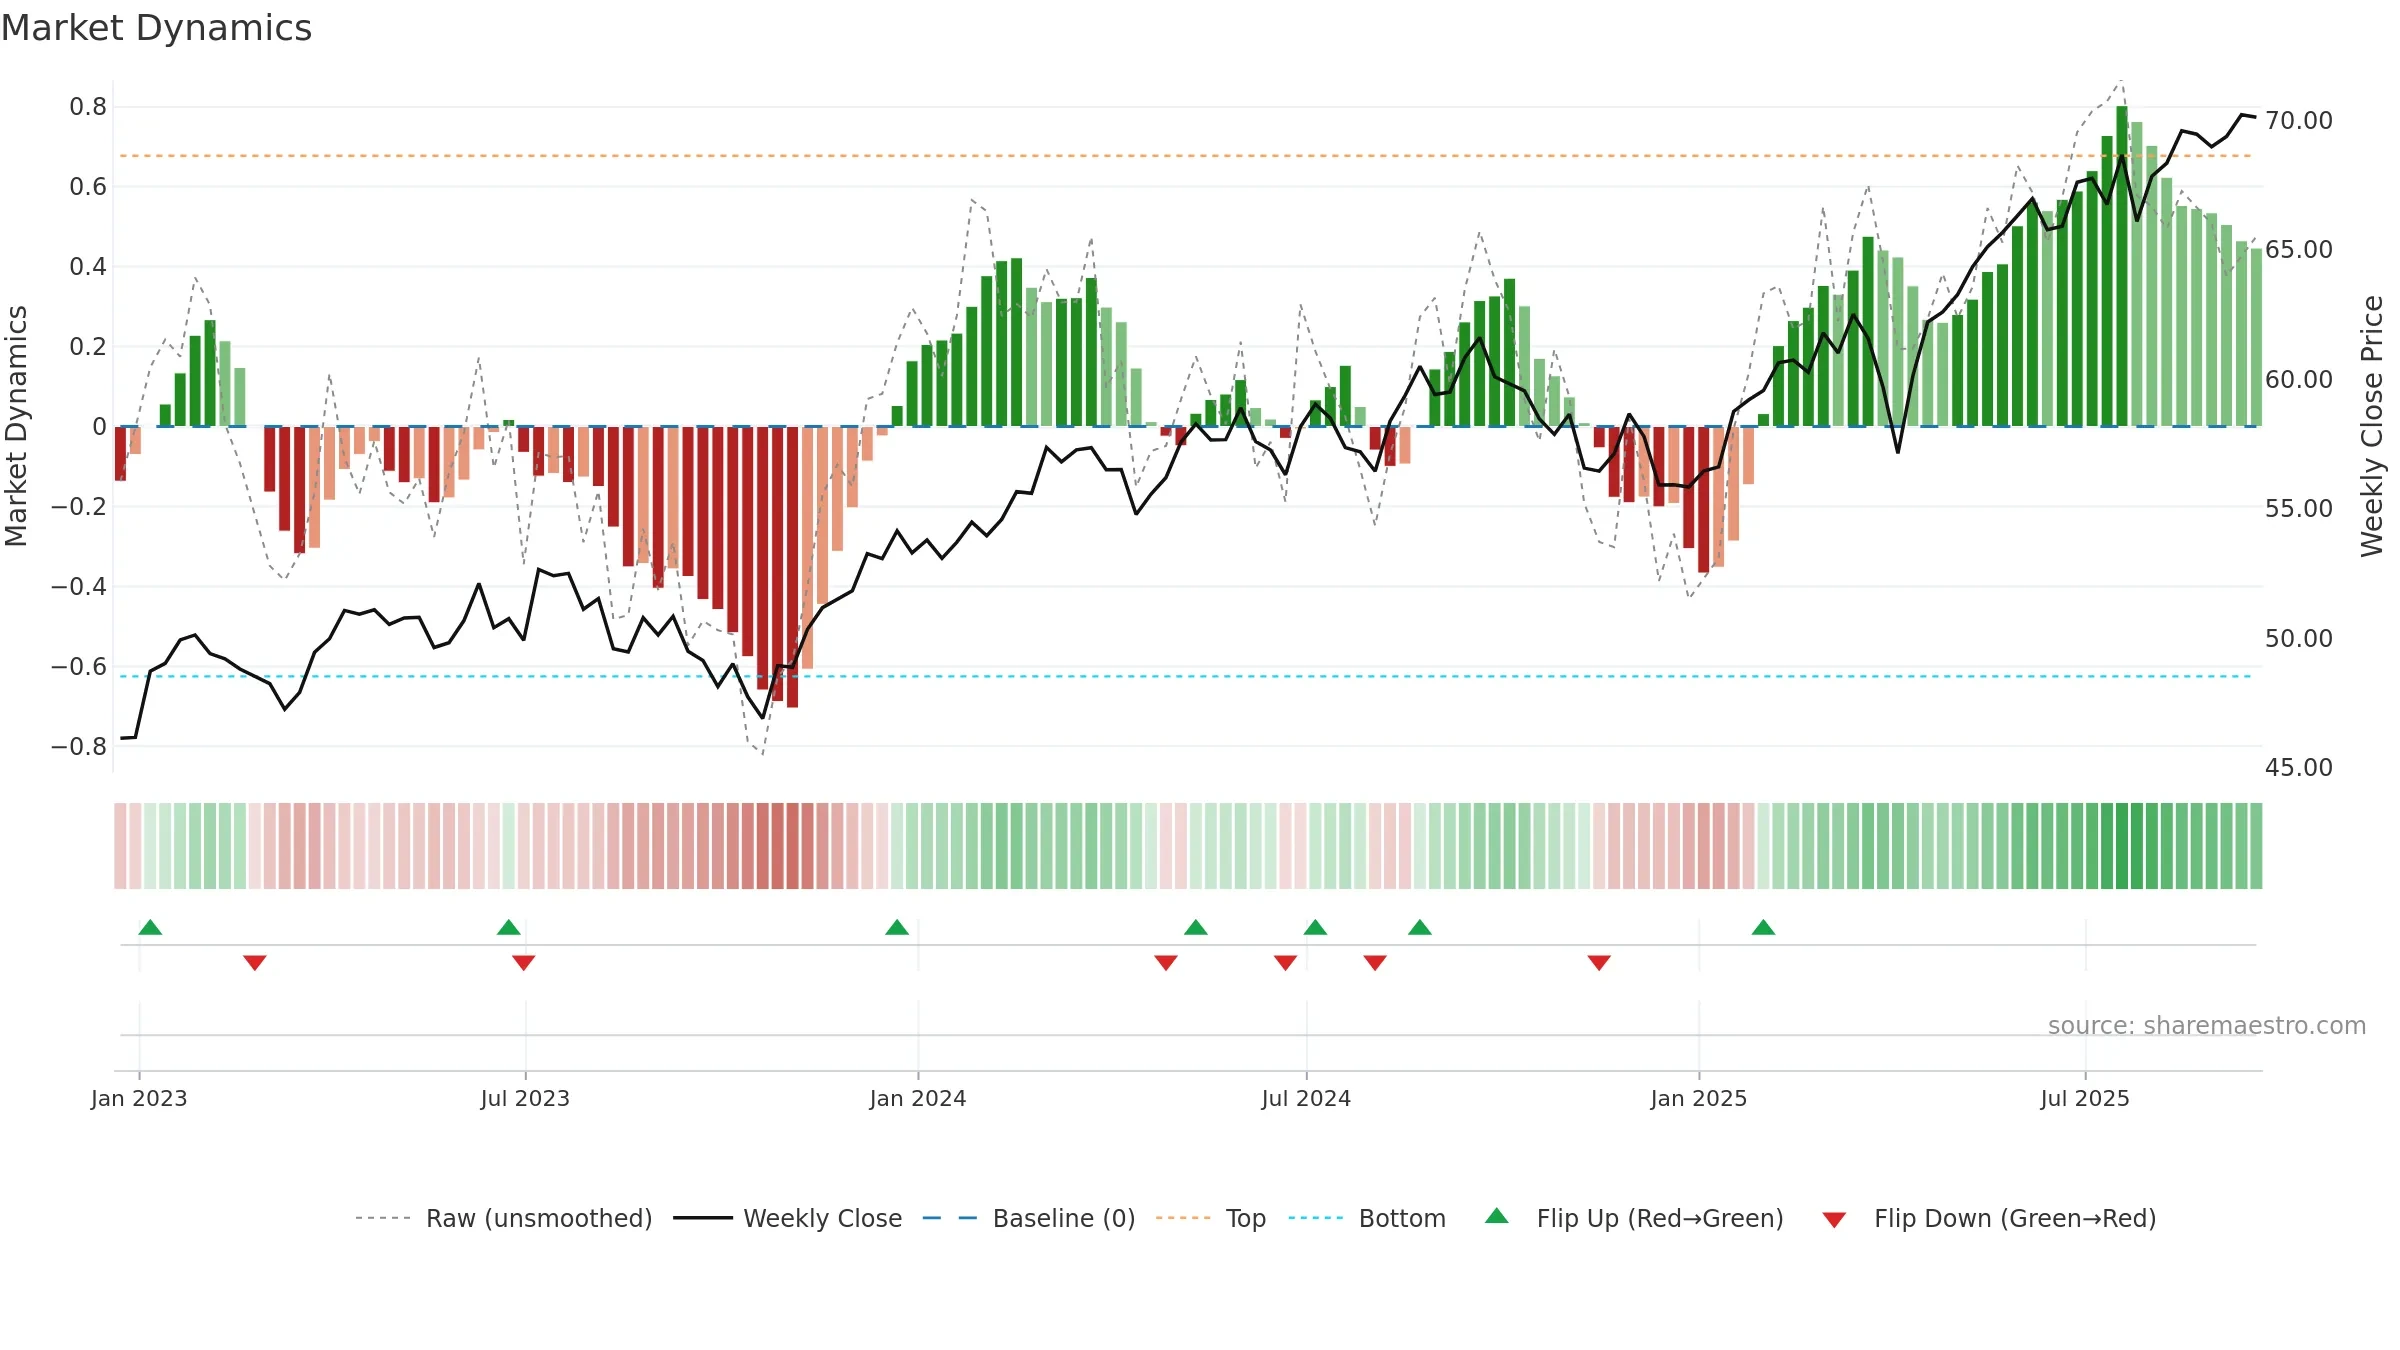The width and height of the screenshot is (2400, 1350).
Task: Click the source: sharemaestro.com text
Action: click(2207, 1025)
